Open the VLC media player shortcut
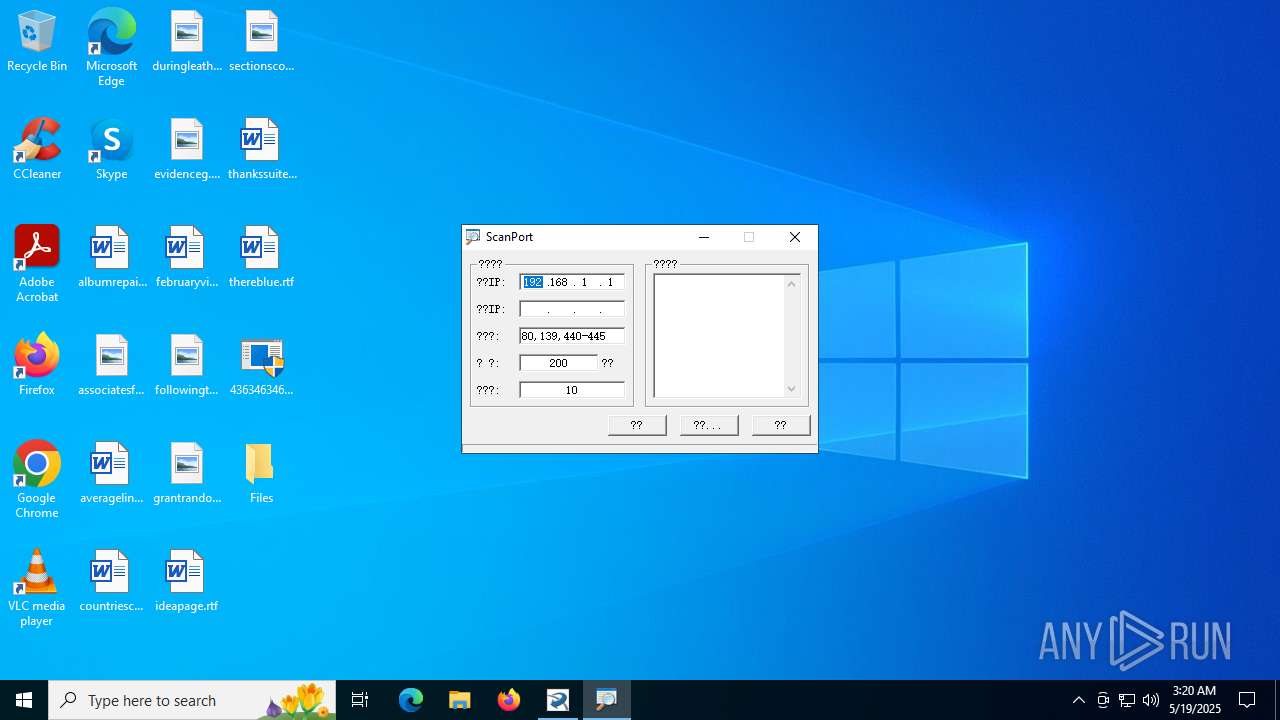The width and height of the screenshot is (1280, 720). pyautogui.click(x=37, y=588)
